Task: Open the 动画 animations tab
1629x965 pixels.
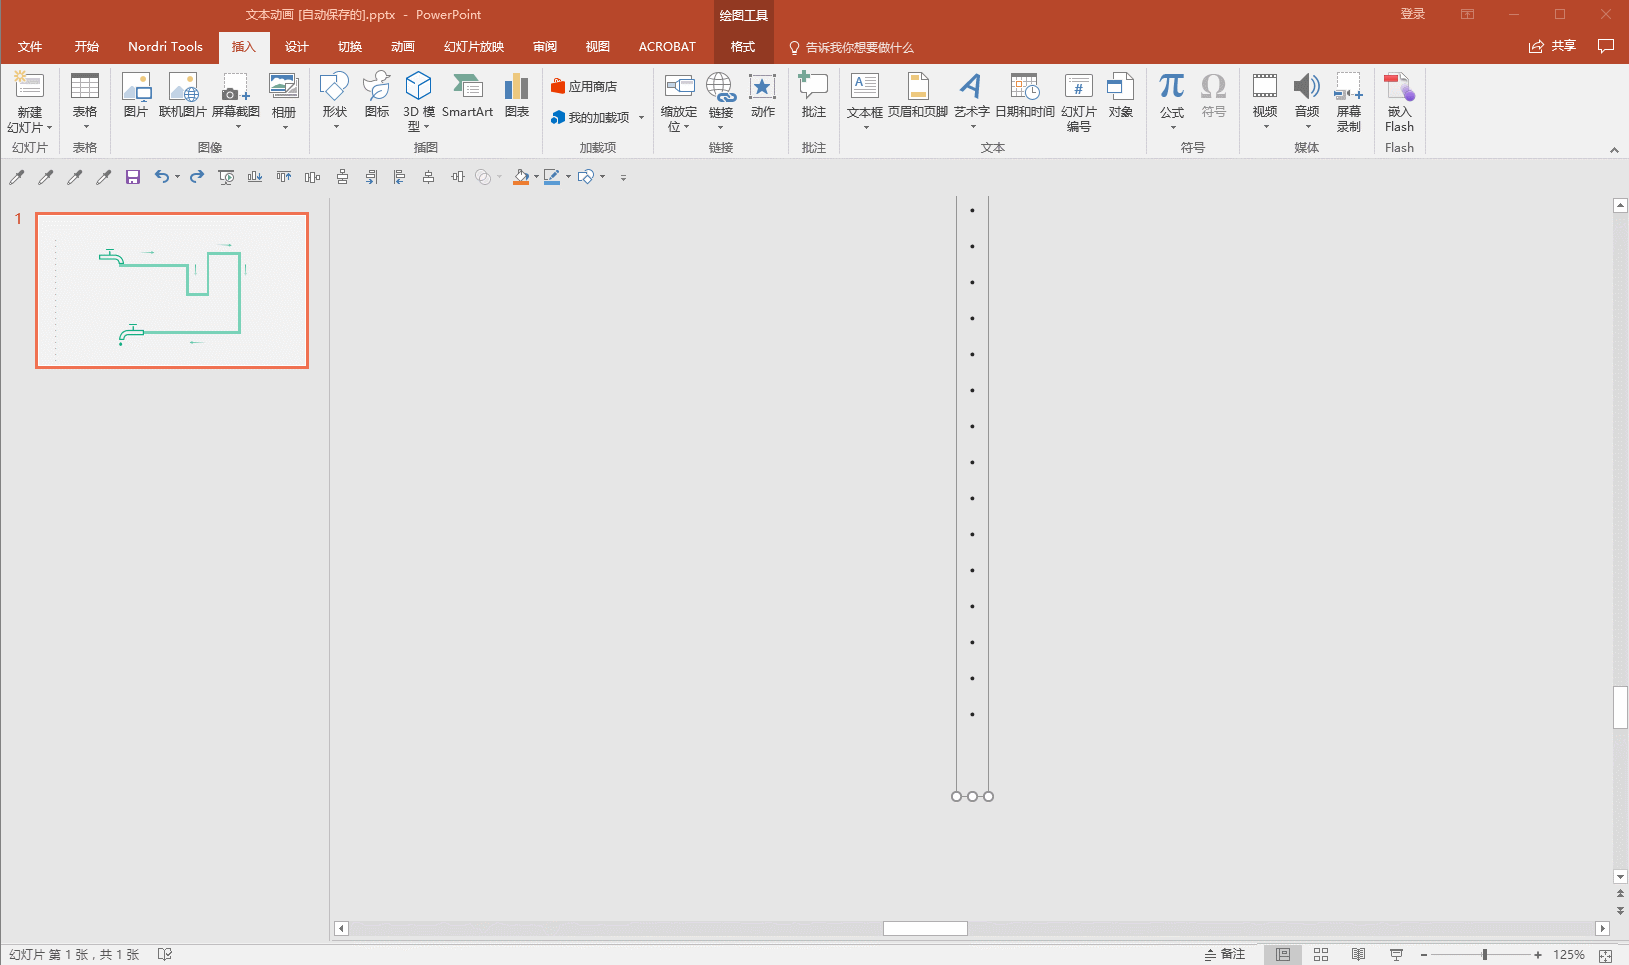Action: (x=402, y=47)
